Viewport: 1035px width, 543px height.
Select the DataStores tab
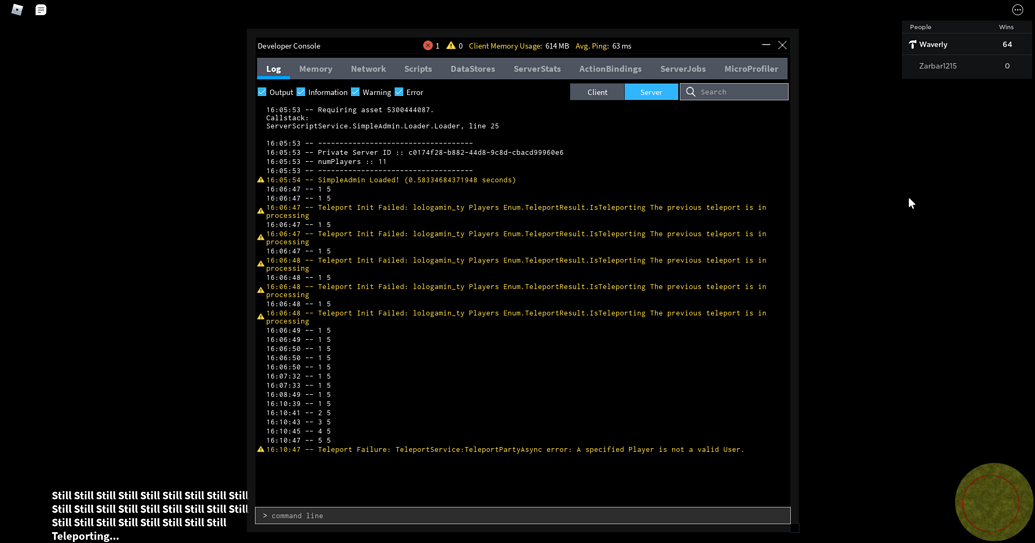(472, 69)
